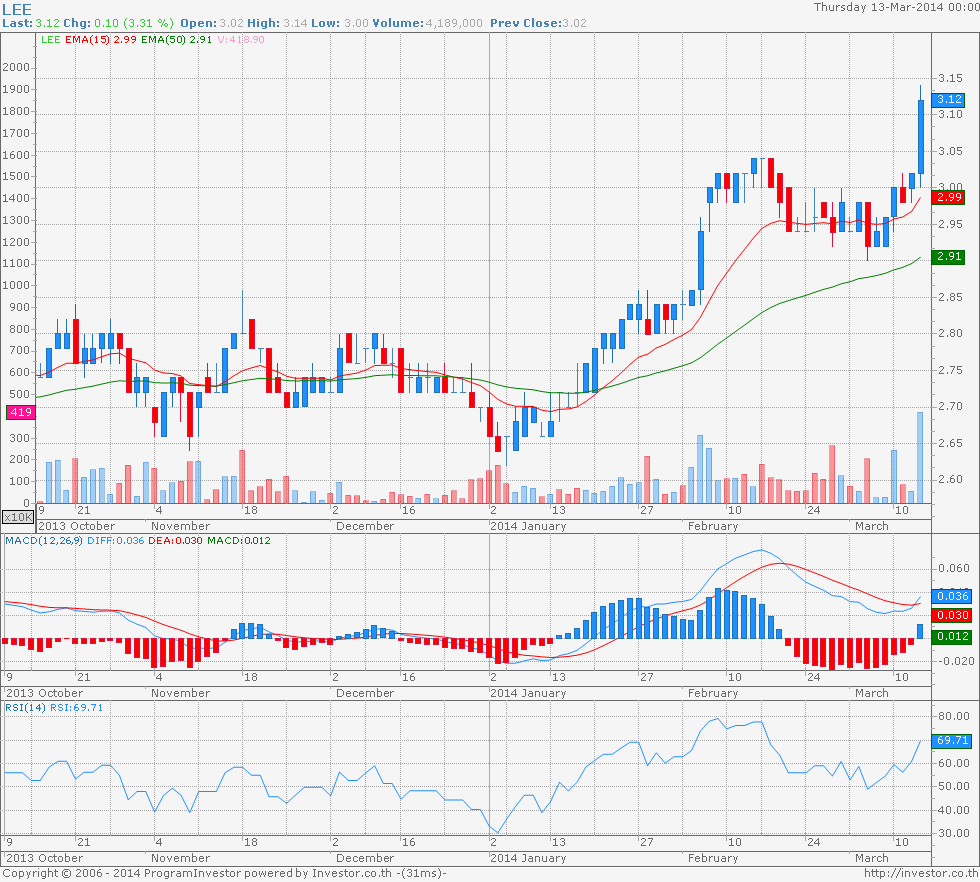Click the green 2.91 EMA price tag
This screenshot has height=882, width=980.
click(948, 257)
